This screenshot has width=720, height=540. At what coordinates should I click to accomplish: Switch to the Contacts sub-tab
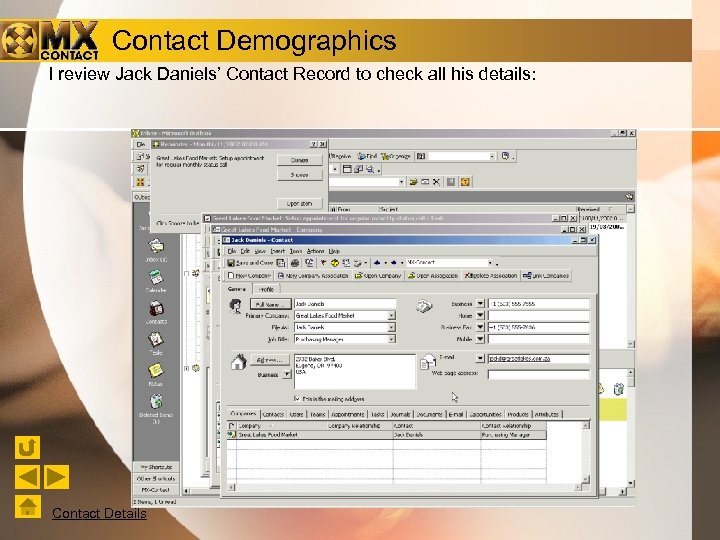click(273, 414)
